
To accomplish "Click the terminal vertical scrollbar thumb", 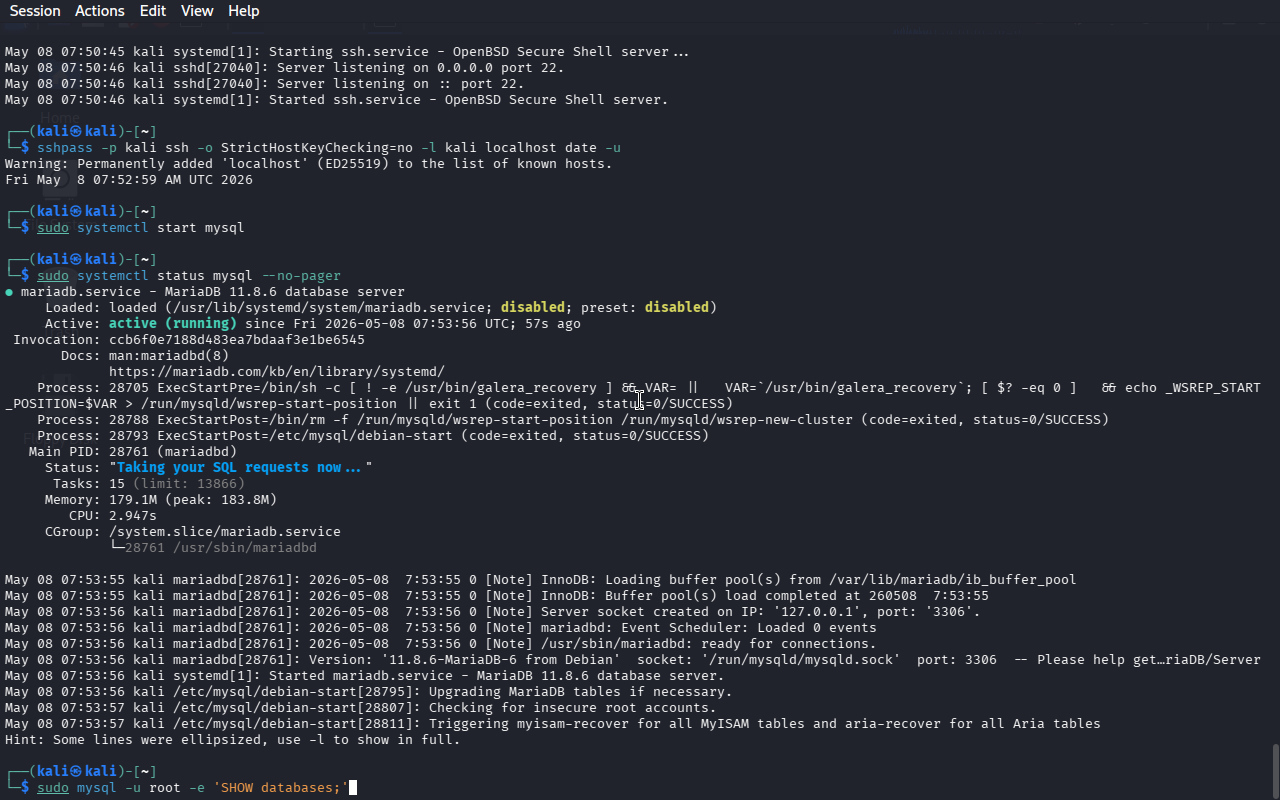I will [x=1275, y=770].
